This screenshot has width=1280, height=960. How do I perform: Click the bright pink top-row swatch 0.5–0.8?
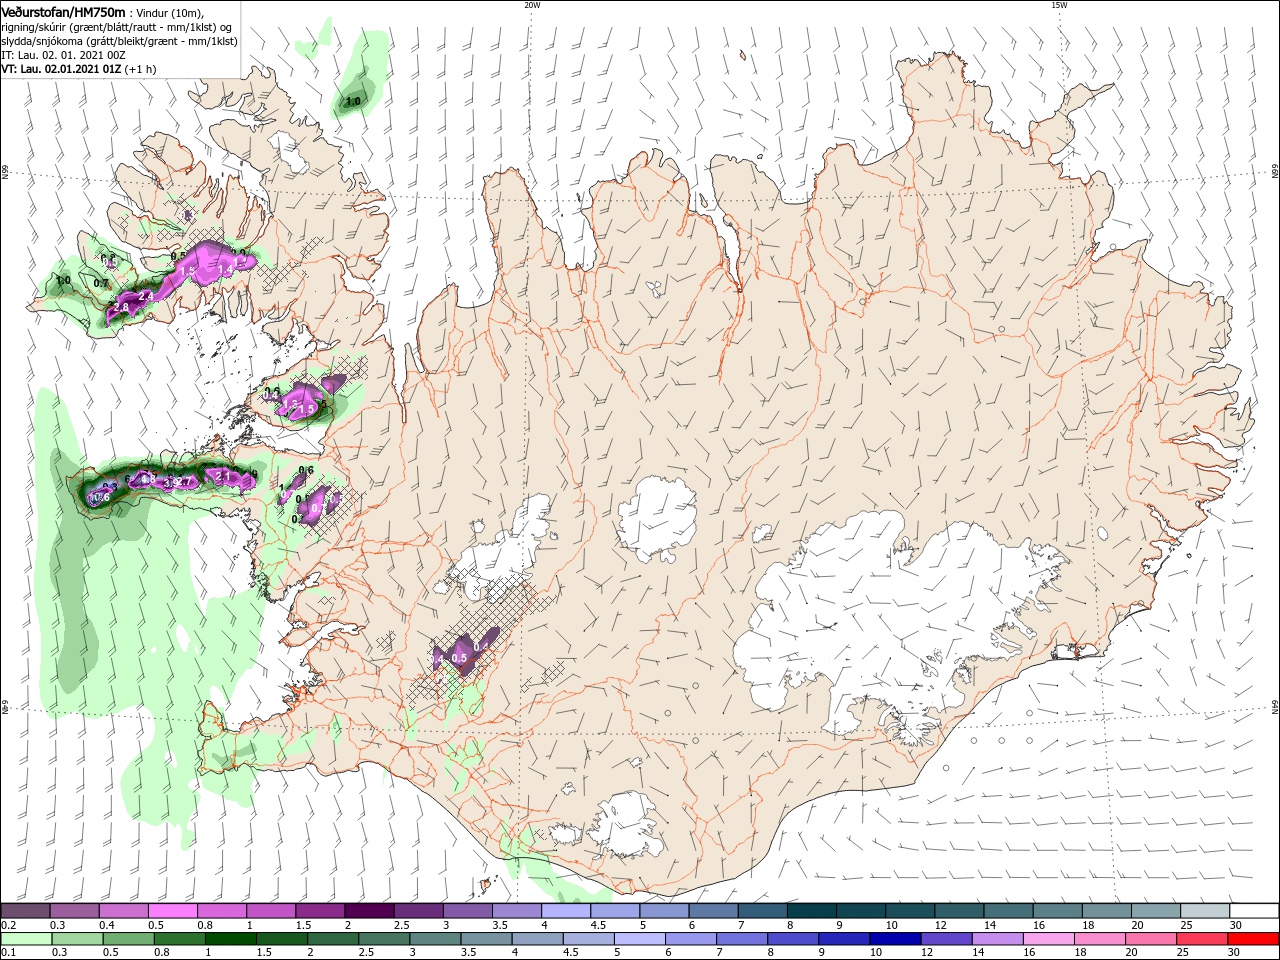click(172, 911)
